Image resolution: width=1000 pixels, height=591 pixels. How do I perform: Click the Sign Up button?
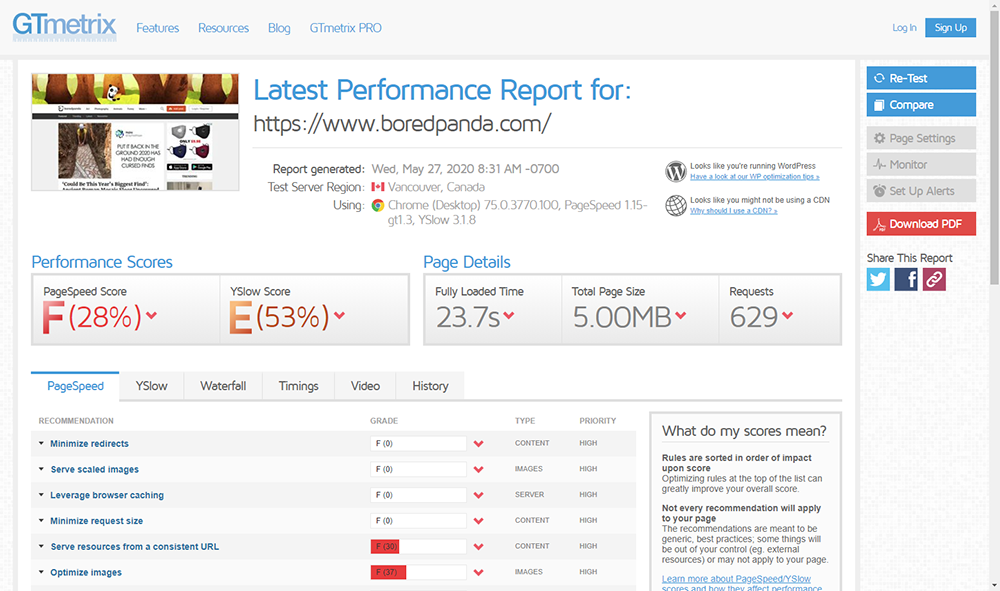pyautogui.click(x=950, y=27)
